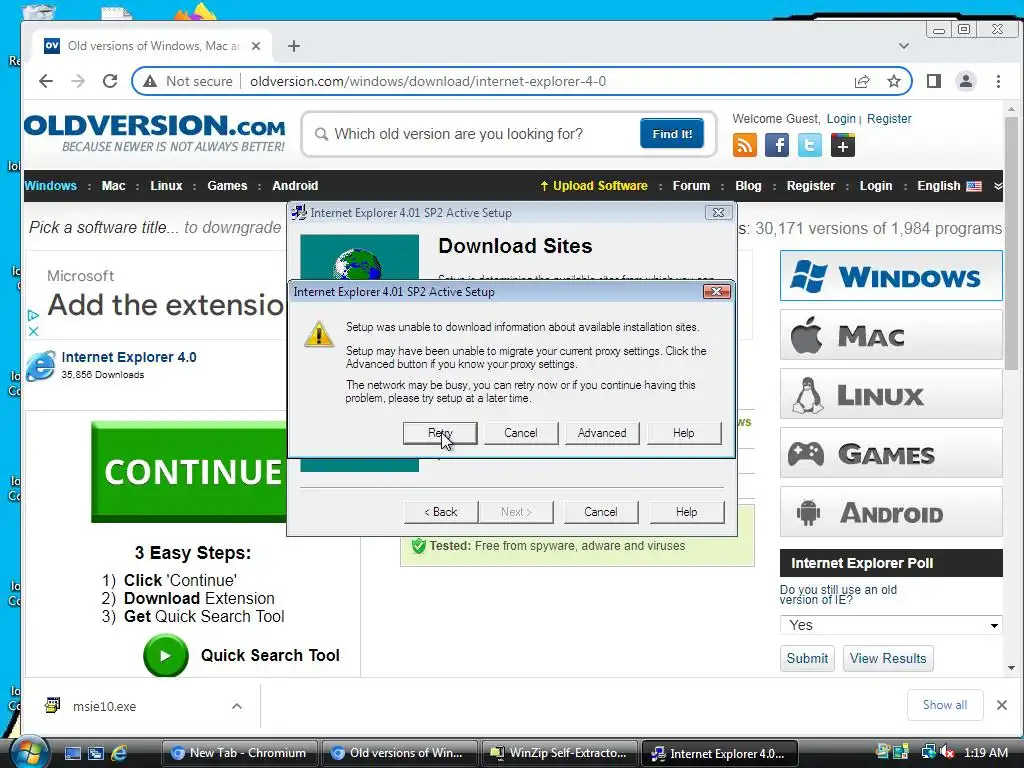
Task: Click Cancel in the Download Sites wizard
Action: tap(600, 512)
